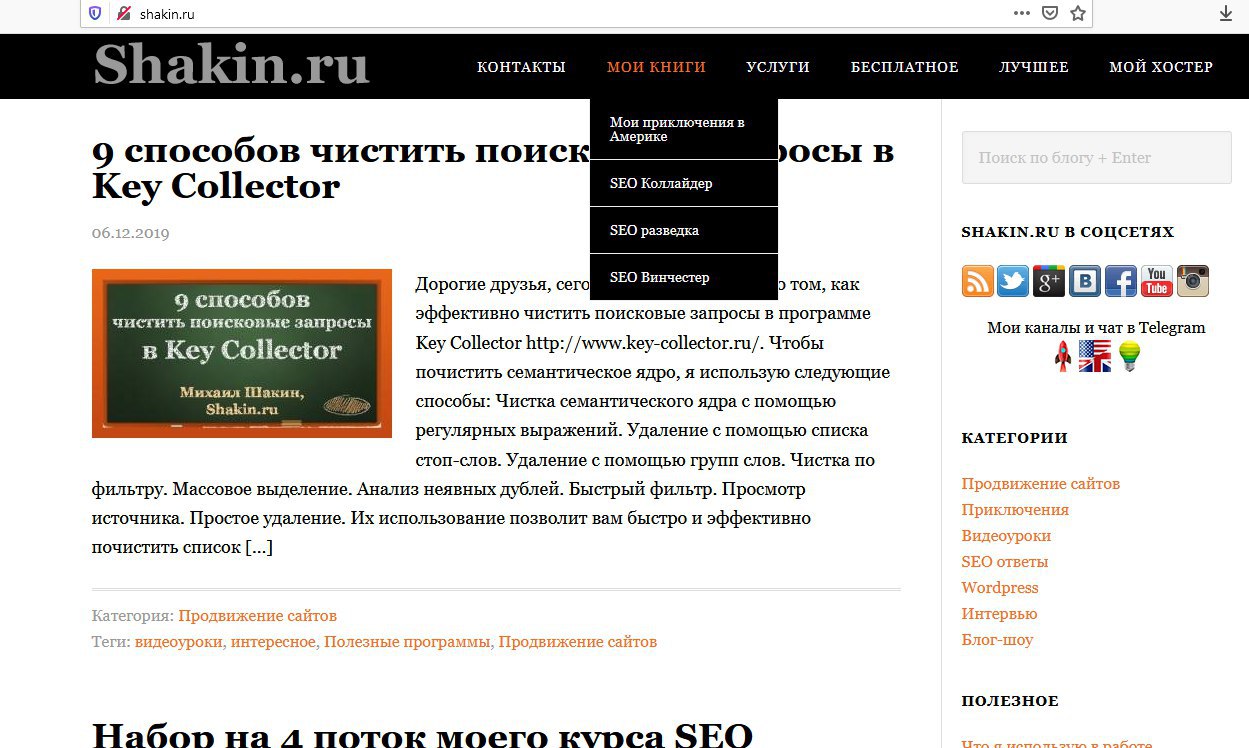Open the Facebook social icon
The image size is (1249, 748).
pos(1121,281)
